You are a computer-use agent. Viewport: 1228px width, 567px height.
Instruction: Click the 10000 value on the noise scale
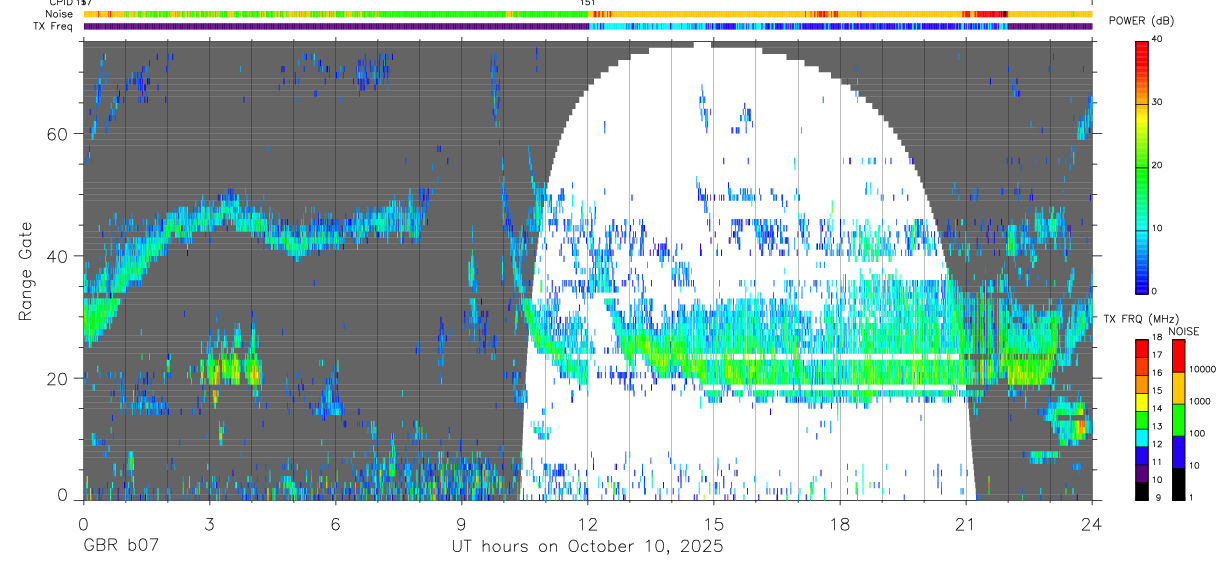(1202, 369)
